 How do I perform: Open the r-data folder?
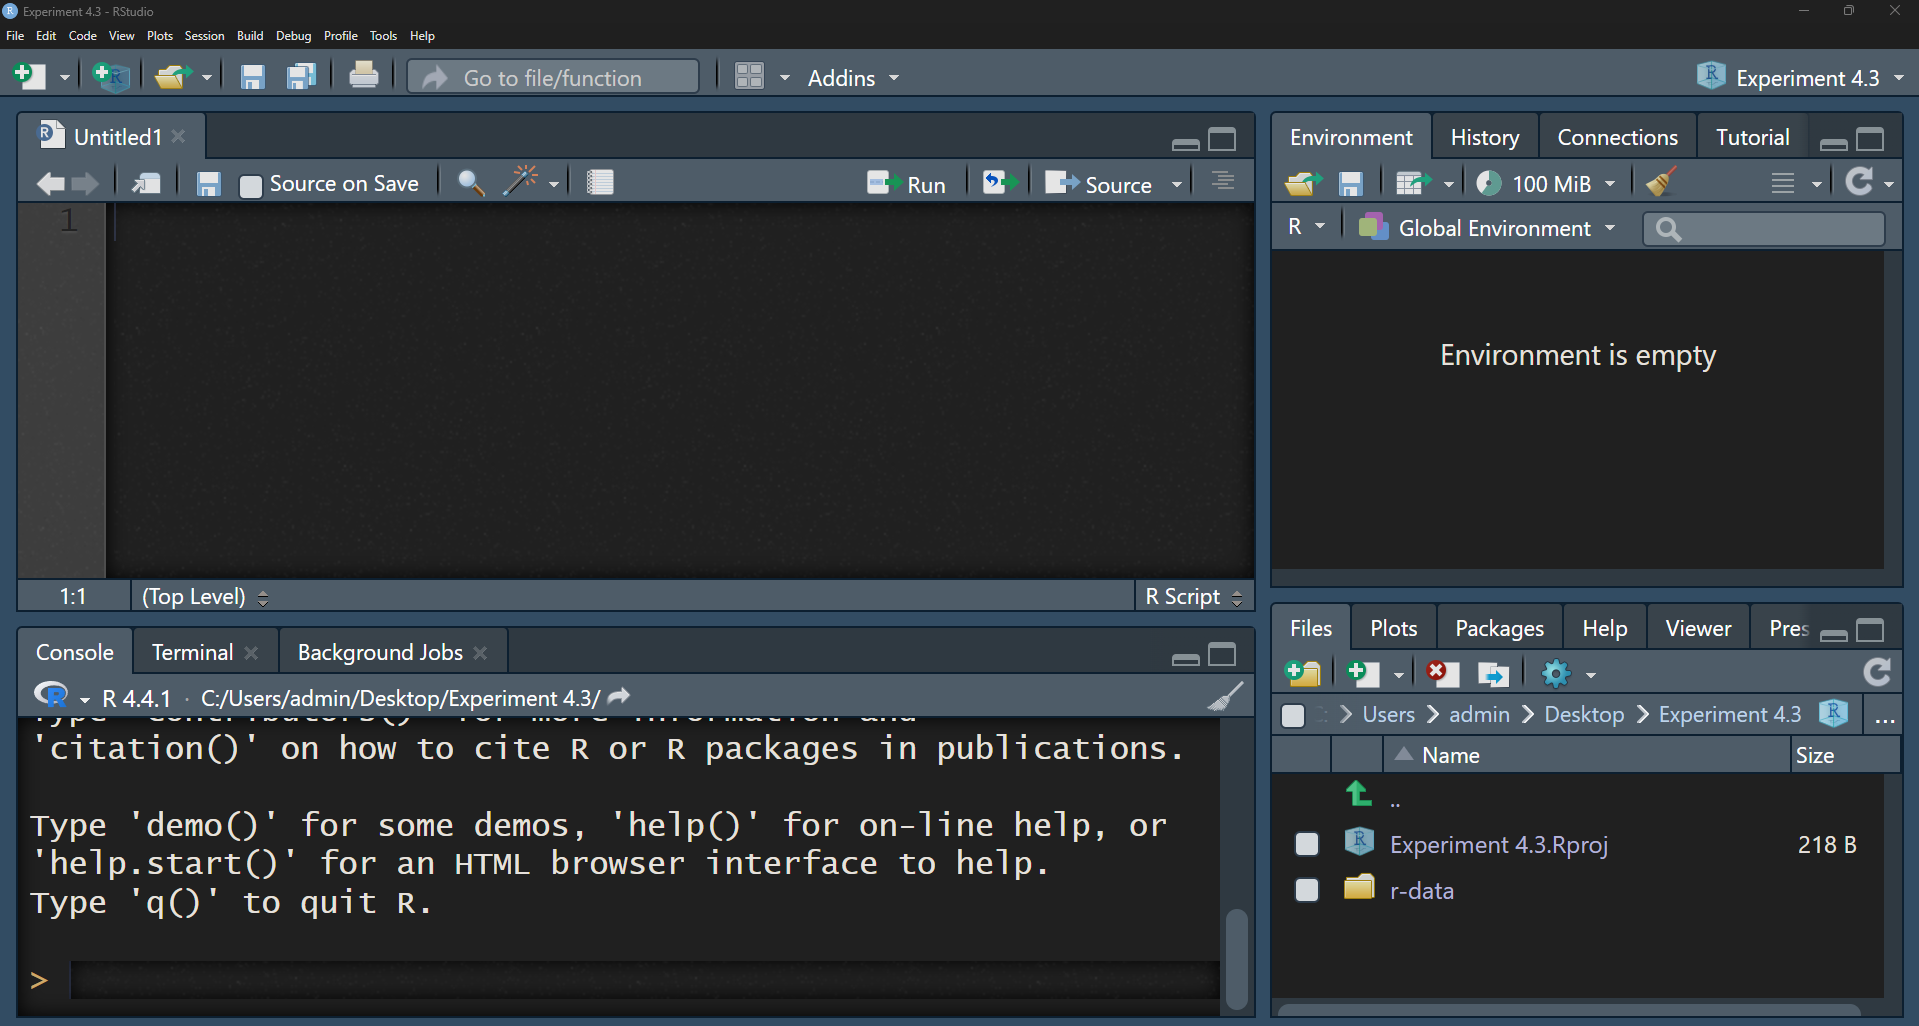point(1421,891)
